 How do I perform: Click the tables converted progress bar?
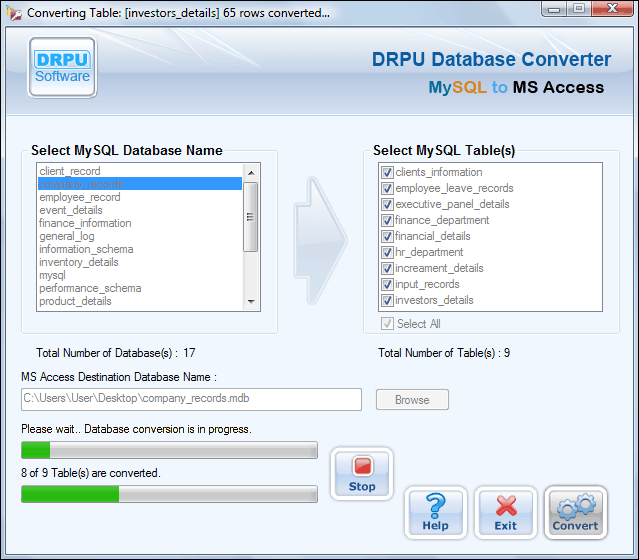click(x=169, y=494)
